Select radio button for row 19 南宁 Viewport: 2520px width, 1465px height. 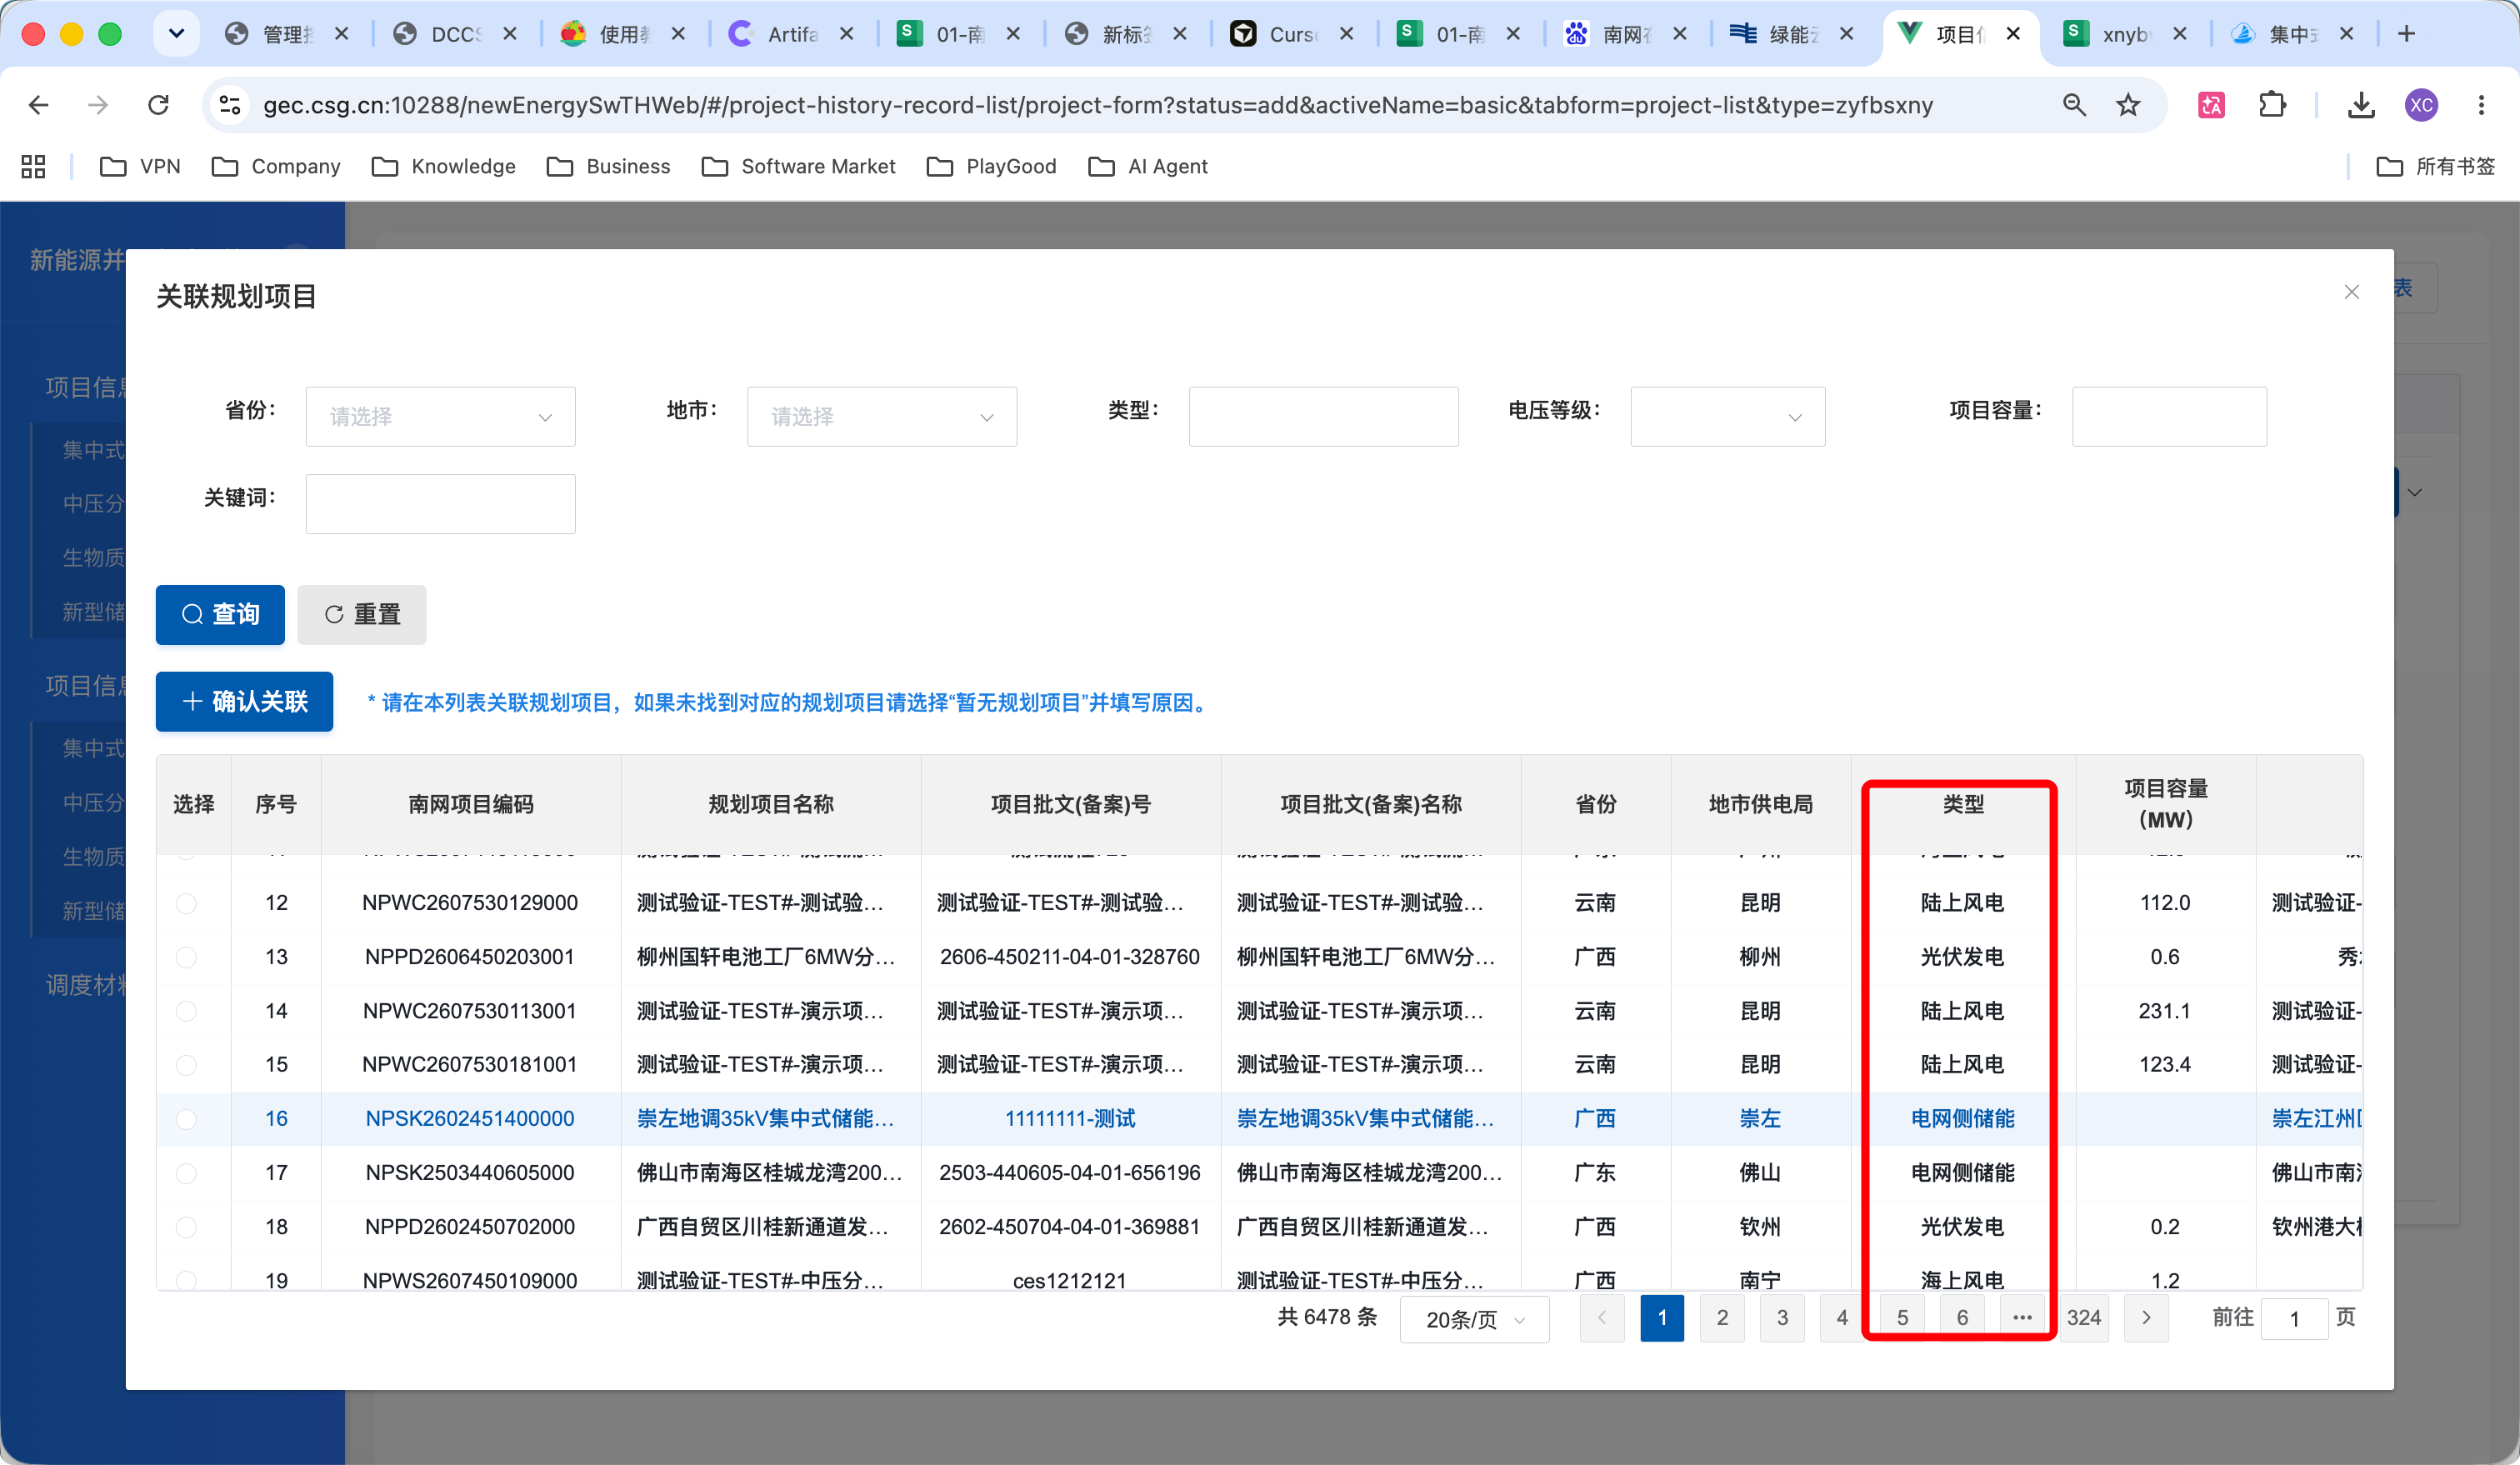[186, 1279]
